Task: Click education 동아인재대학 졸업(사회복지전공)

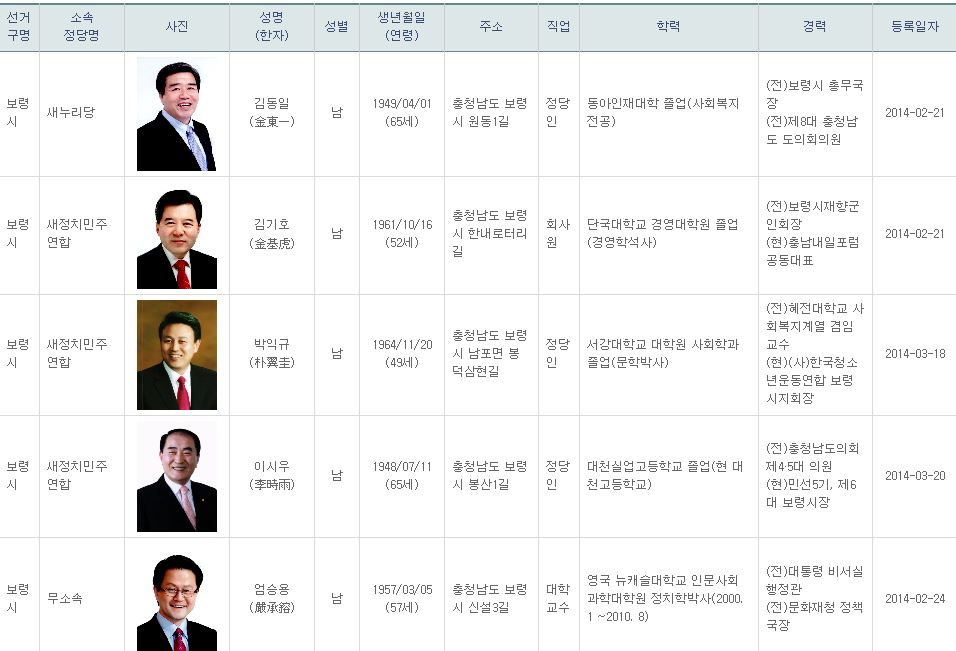Action: click(663, 113)
